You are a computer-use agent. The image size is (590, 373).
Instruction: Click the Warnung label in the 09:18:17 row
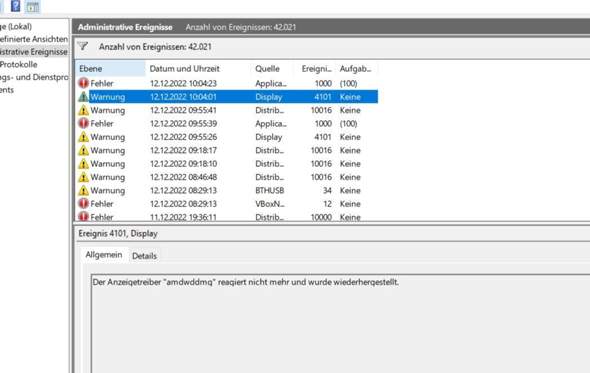(x=108, y=150)
